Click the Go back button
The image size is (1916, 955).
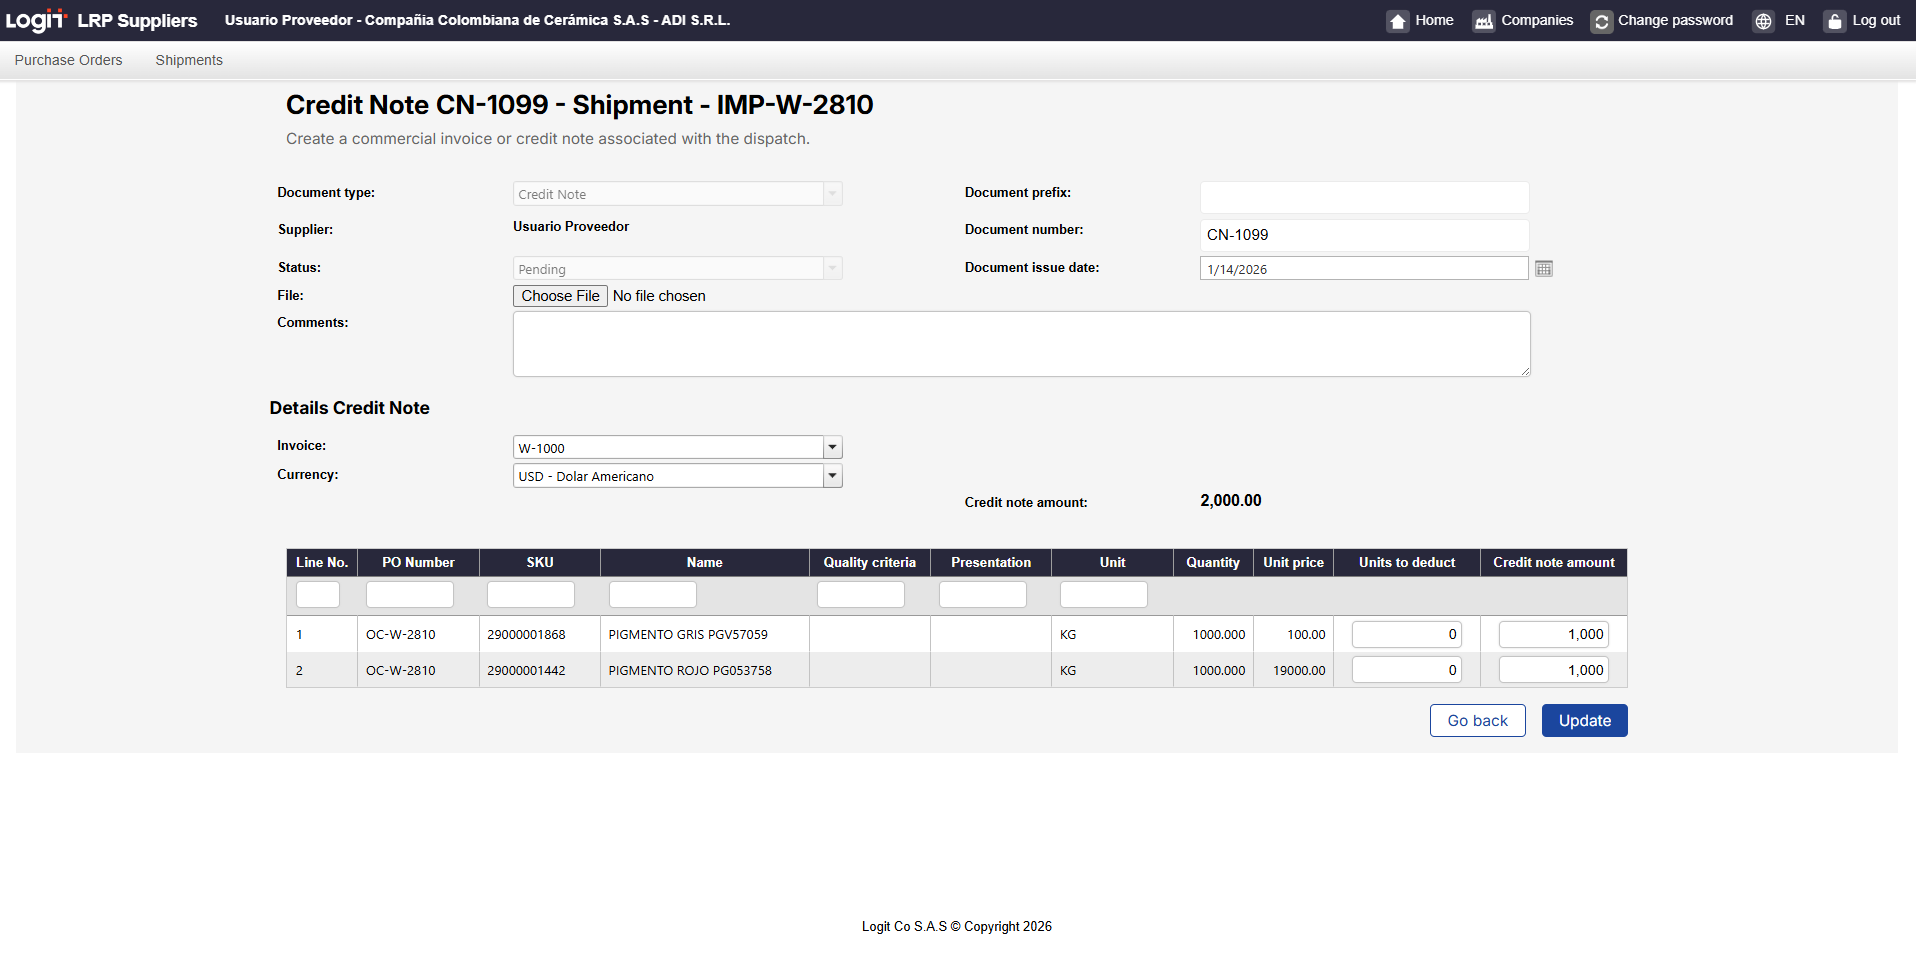coord(1477,721)
